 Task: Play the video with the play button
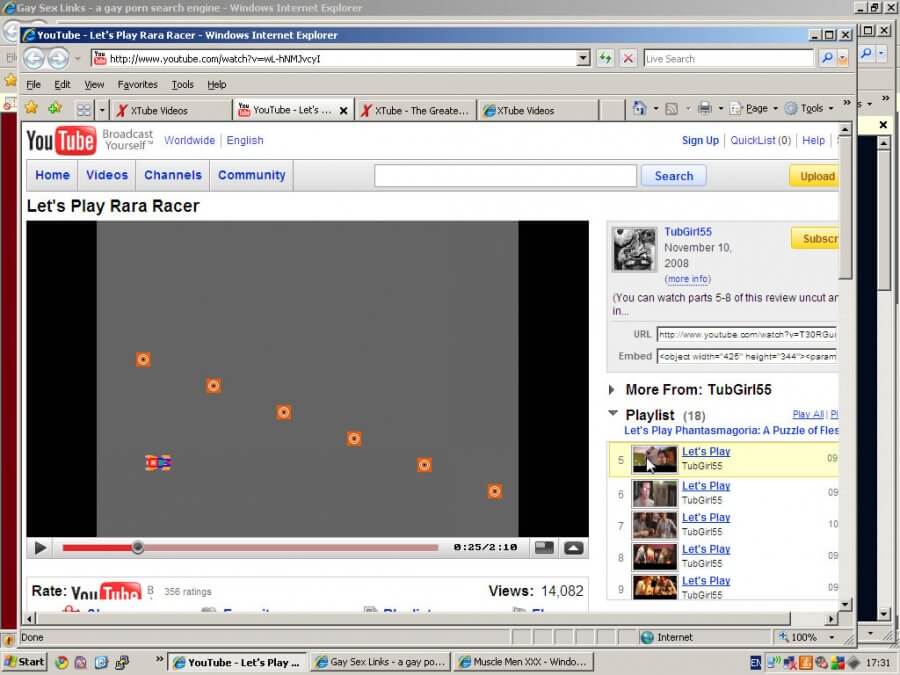(x=40, y=548)
